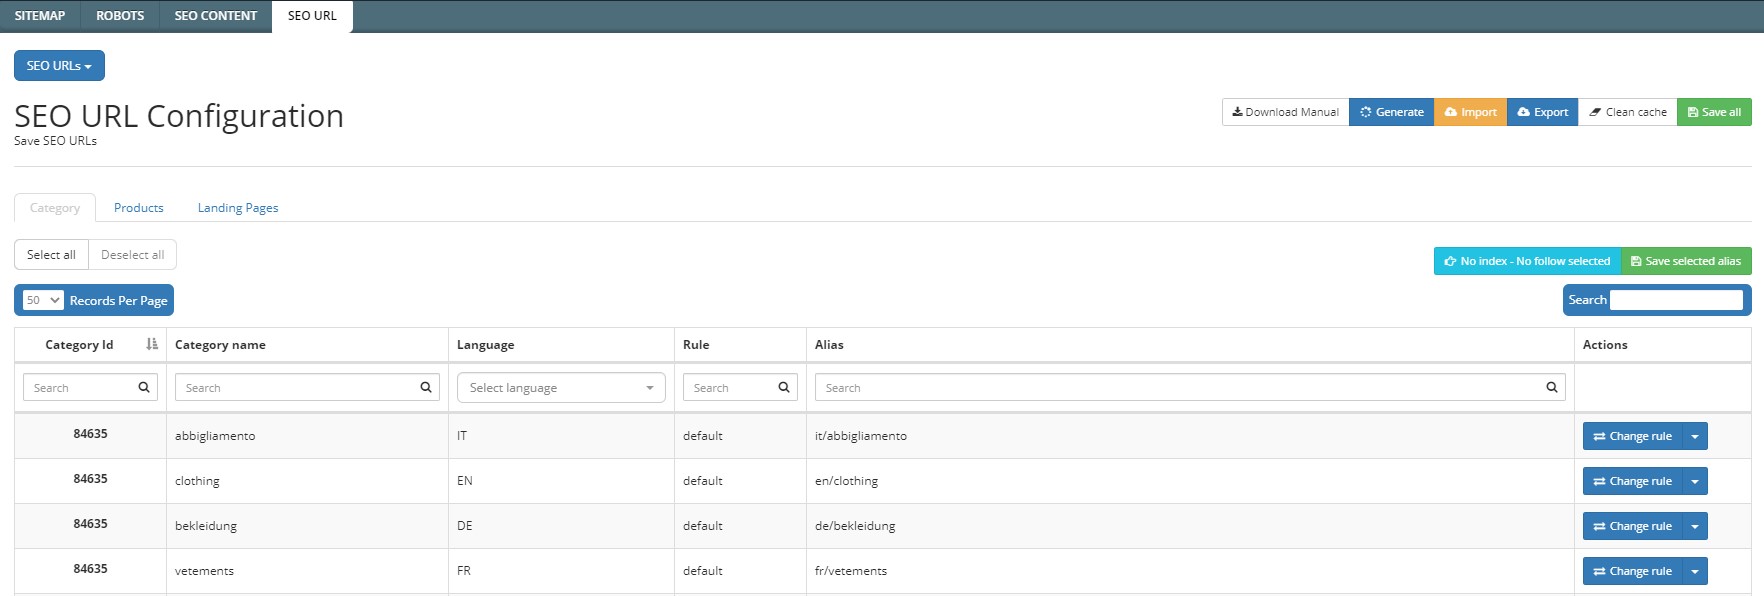Click the Select all button

(51, 255)
